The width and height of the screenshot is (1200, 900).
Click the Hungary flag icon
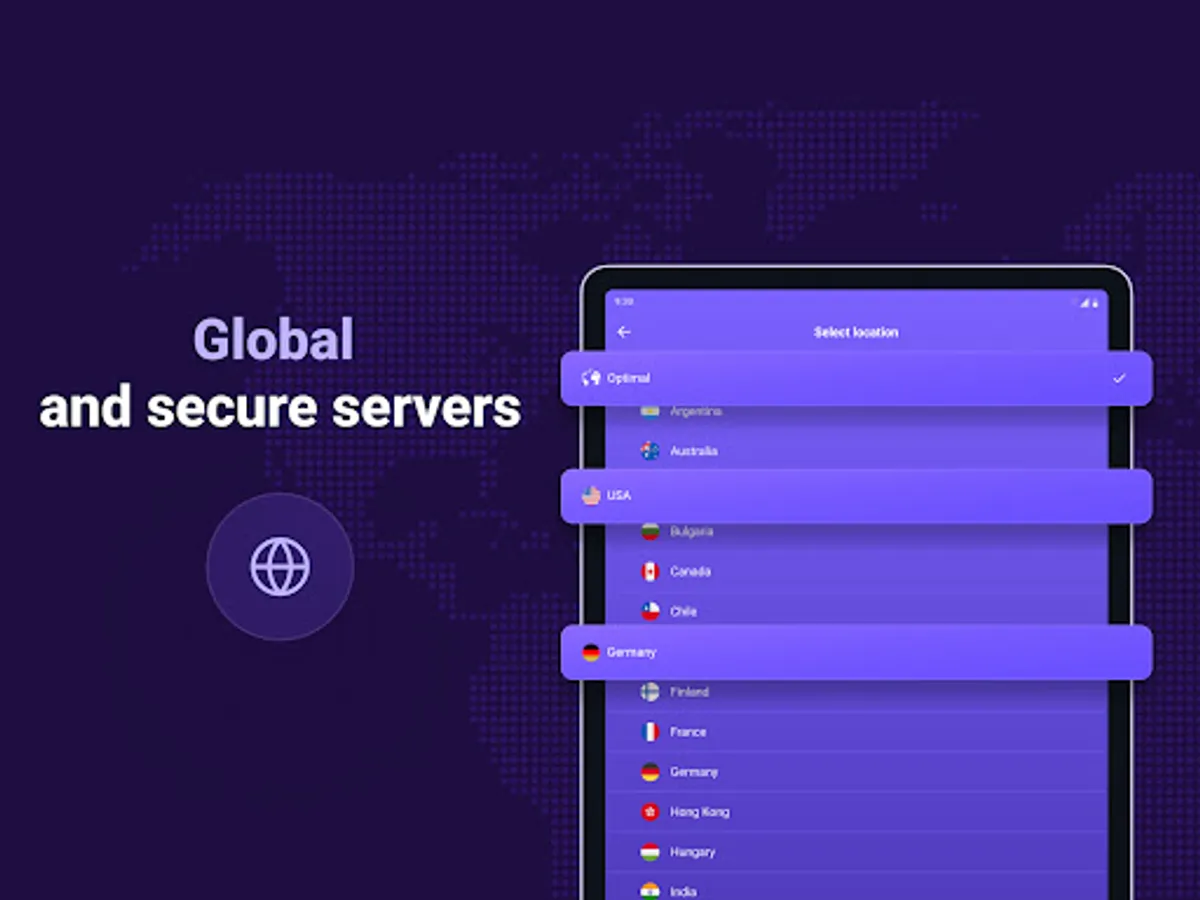650,852
